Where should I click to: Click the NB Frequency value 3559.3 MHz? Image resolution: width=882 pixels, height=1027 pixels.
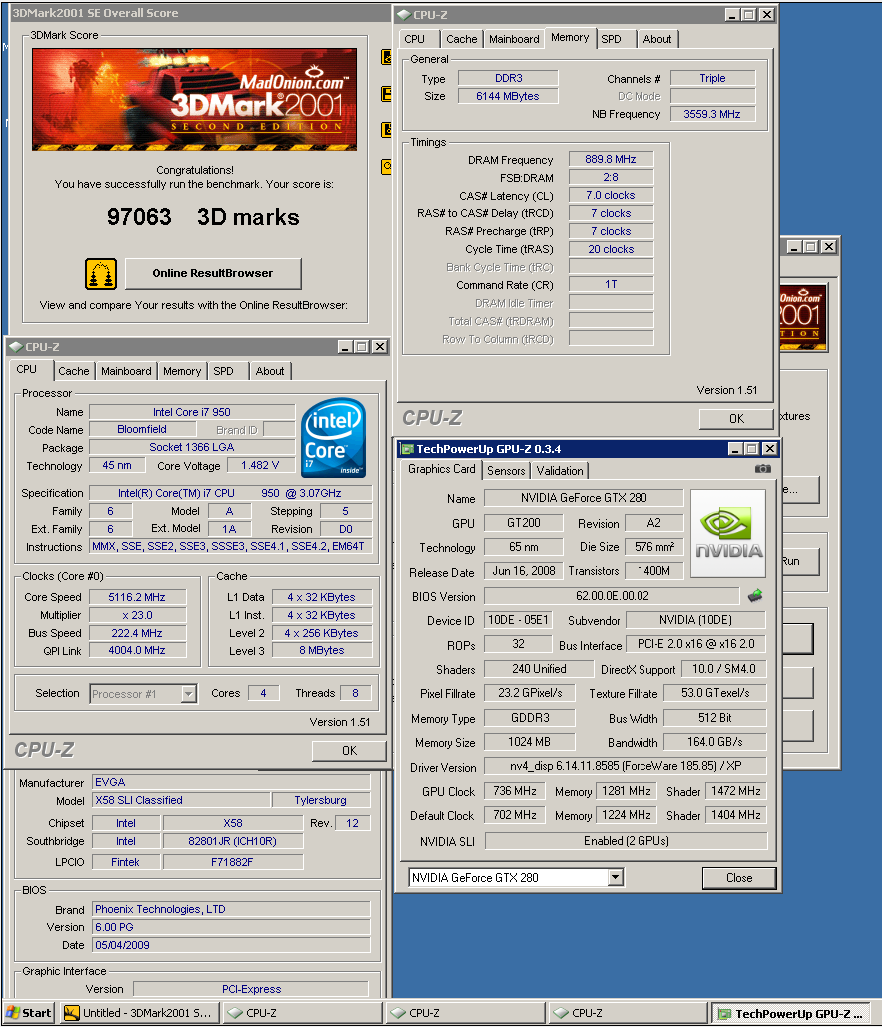pyautogui.click(x=712, y=114)
